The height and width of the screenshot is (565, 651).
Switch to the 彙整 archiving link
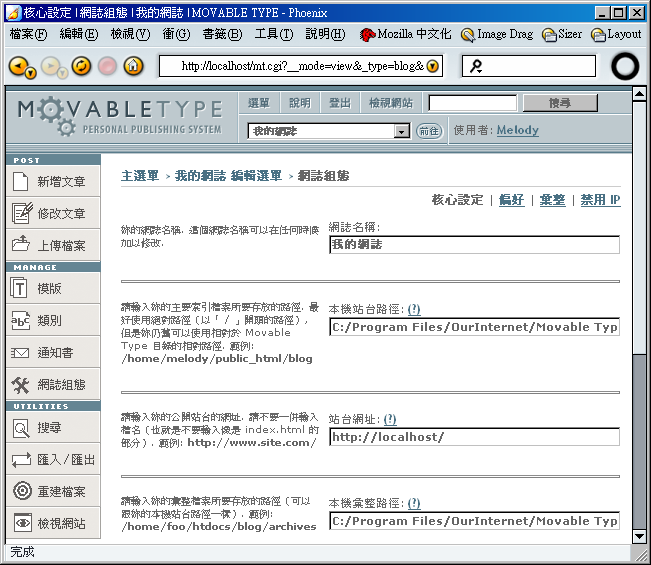(x=552, y=200)
